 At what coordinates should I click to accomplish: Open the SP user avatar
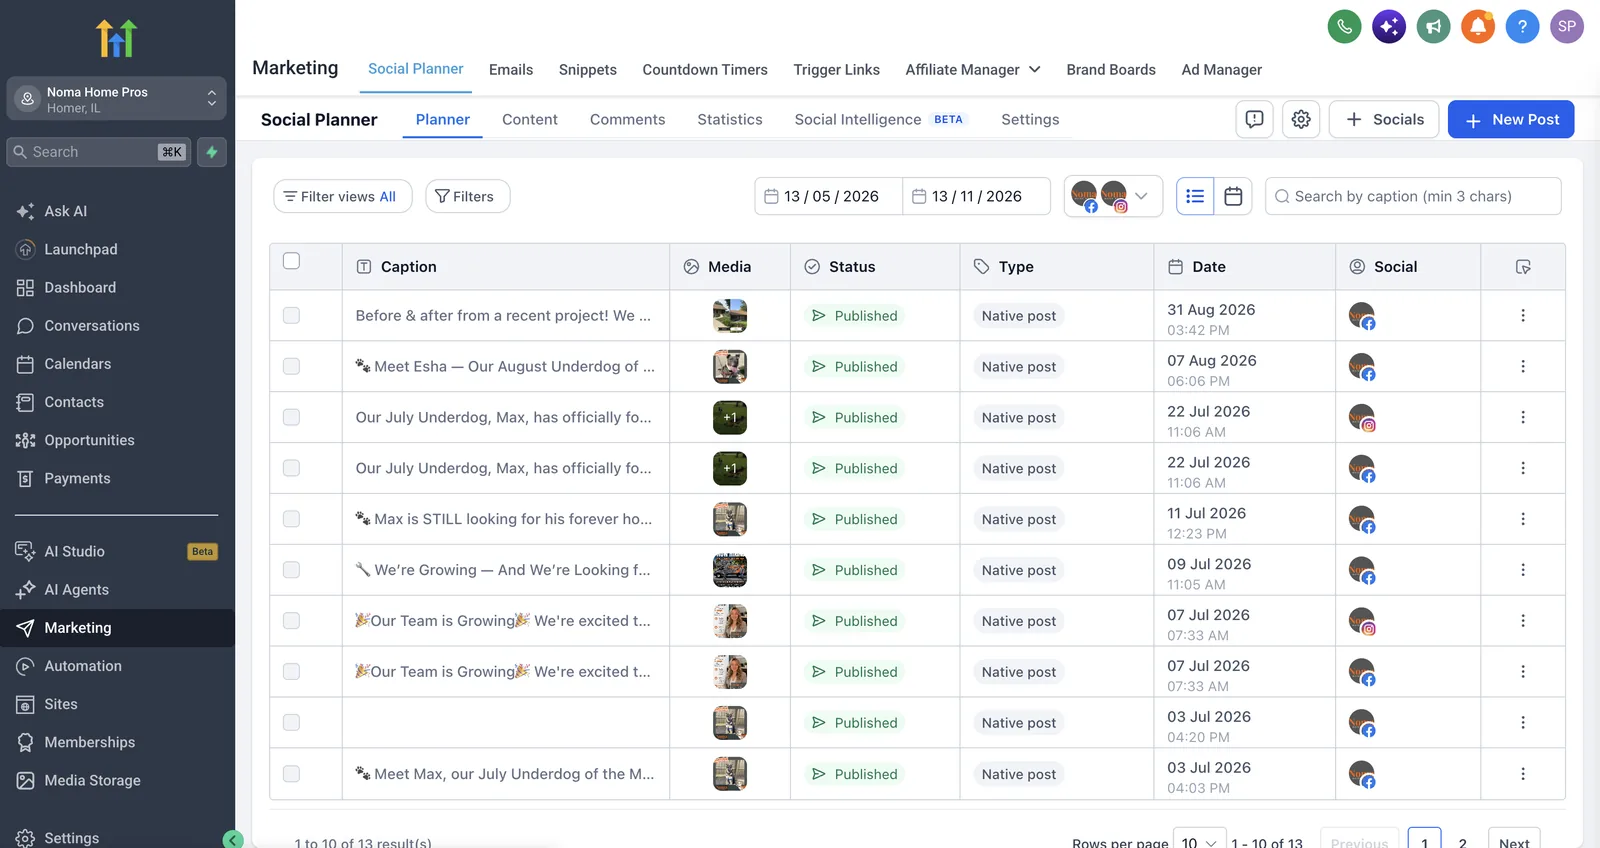coord(1567,27)
